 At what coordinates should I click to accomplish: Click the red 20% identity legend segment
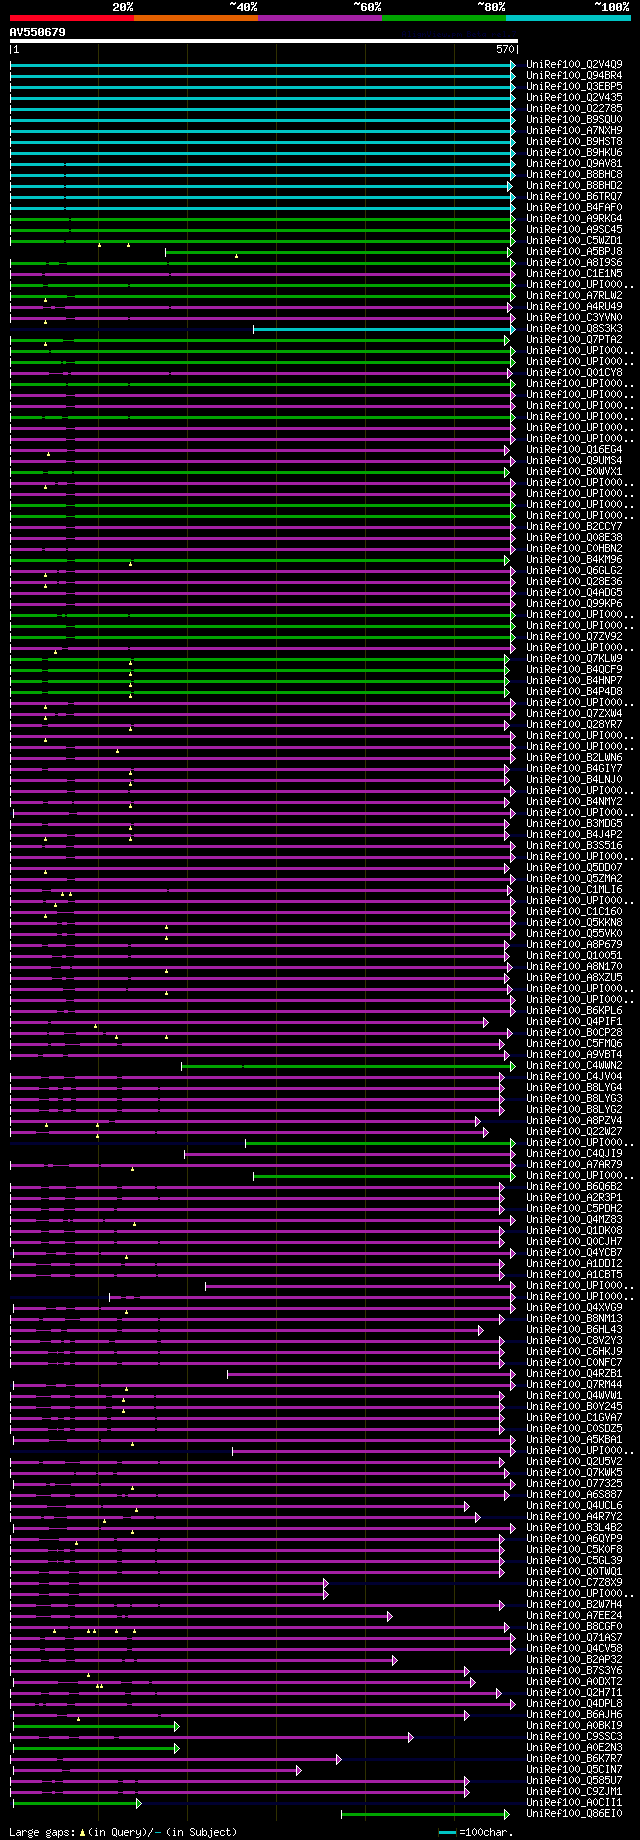click(72, 17)
